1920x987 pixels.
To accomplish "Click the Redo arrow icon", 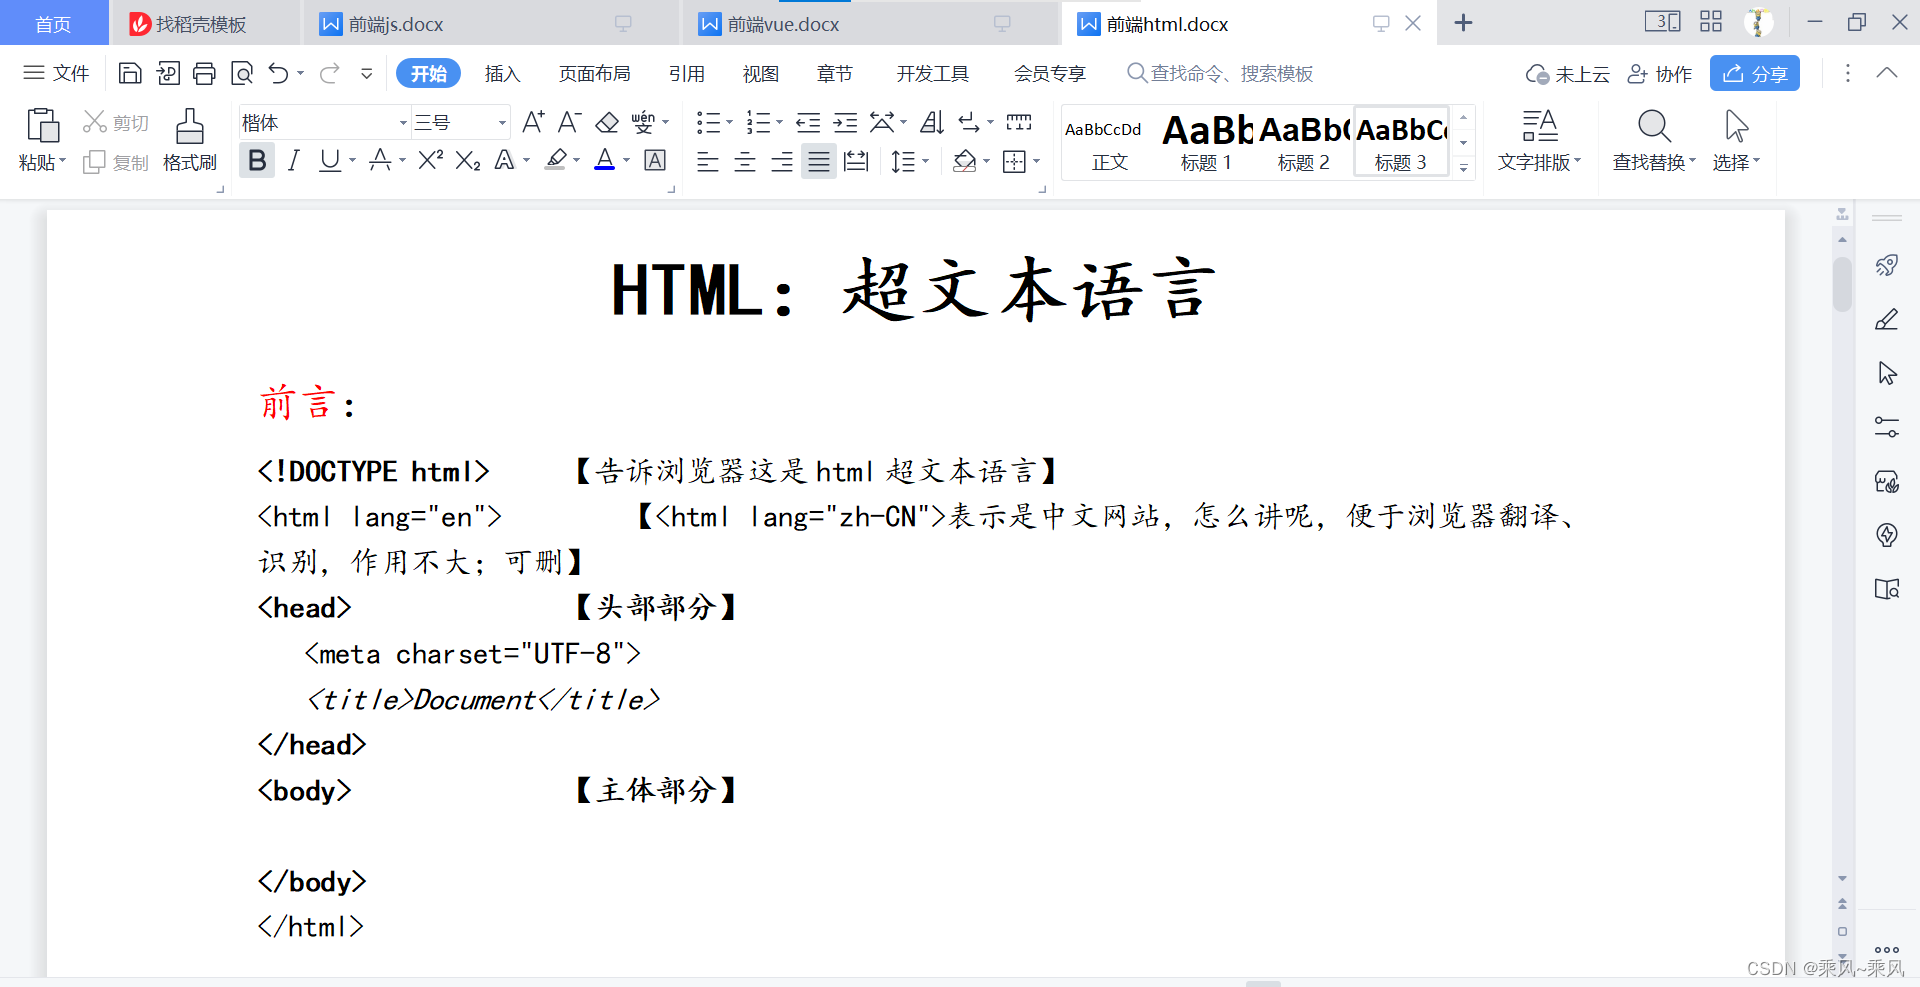I will click(330, 73).
